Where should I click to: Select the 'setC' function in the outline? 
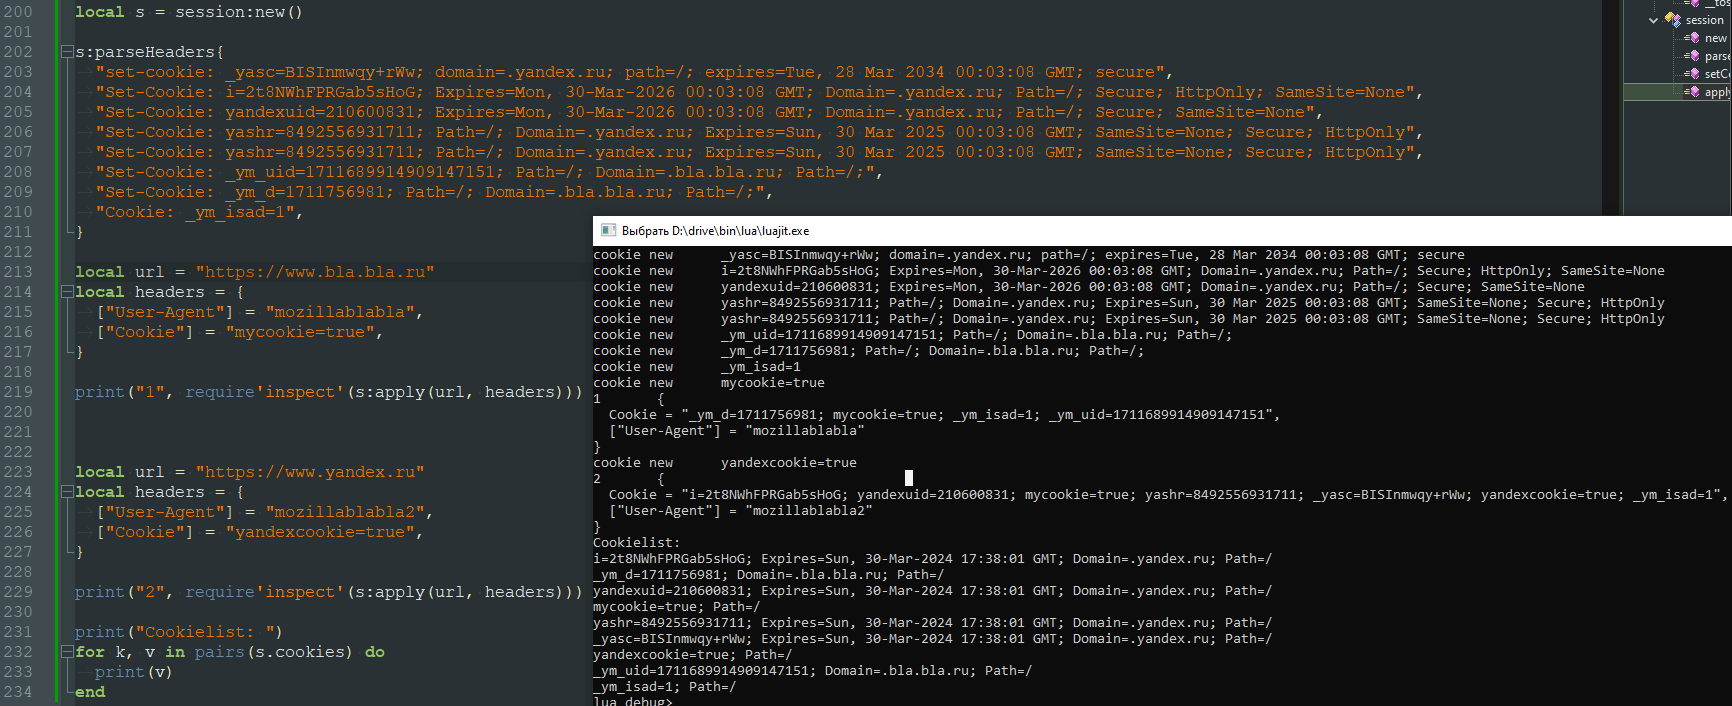1716,74
